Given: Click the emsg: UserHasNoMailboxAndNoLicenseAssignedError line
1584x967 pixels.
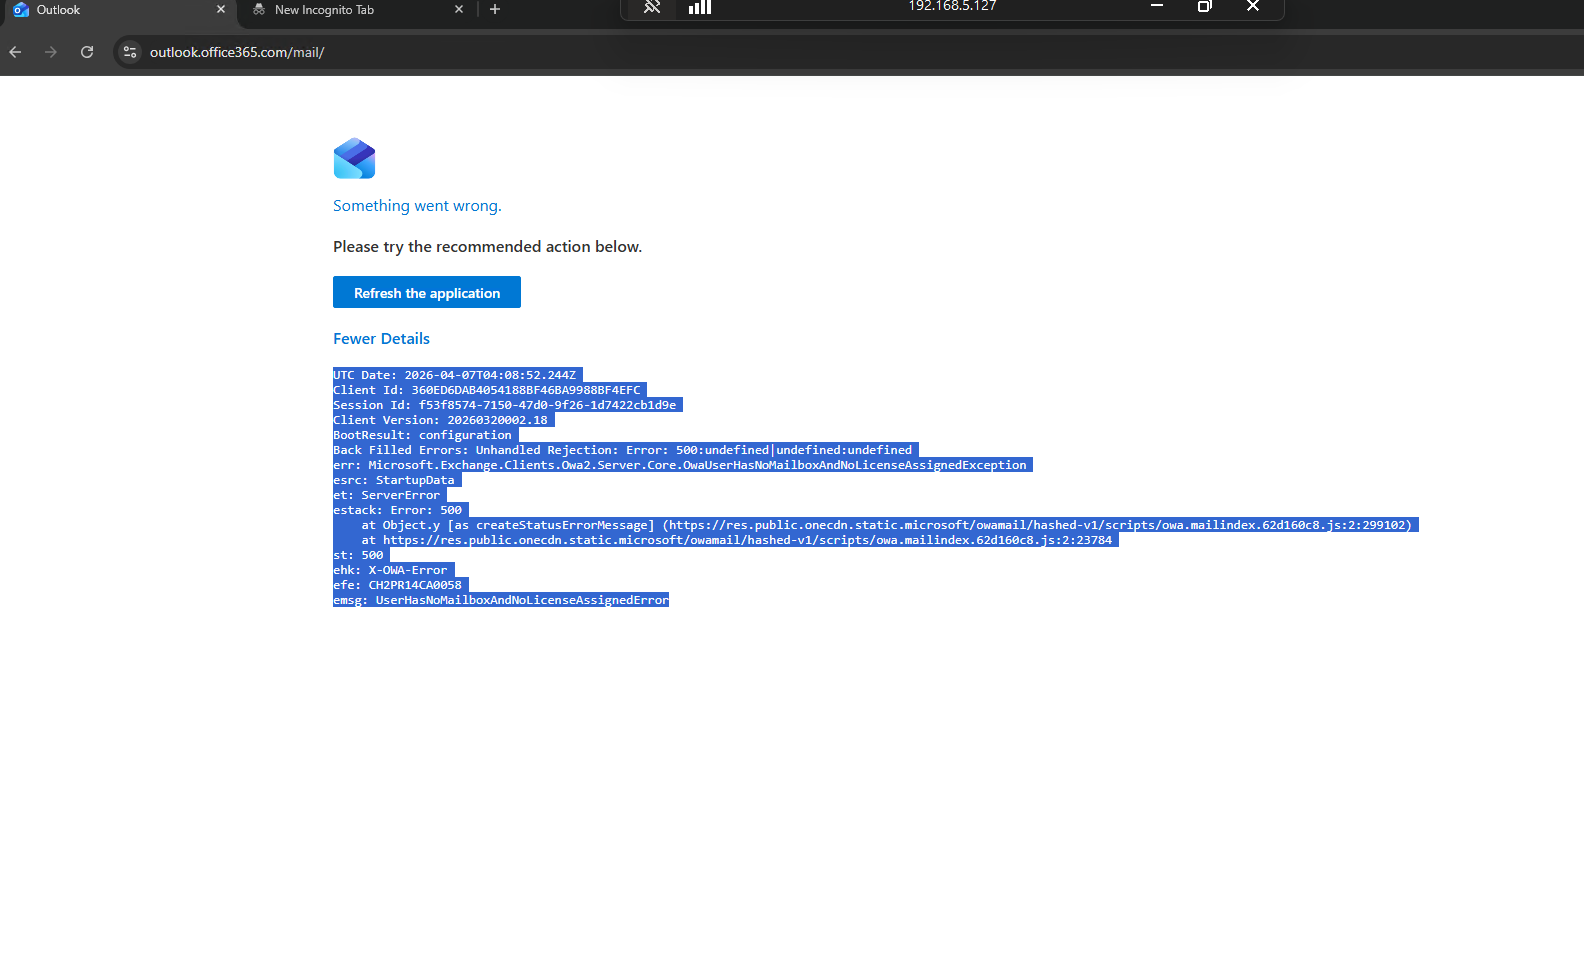Looking at the screenshot, I should coord(501,600).
